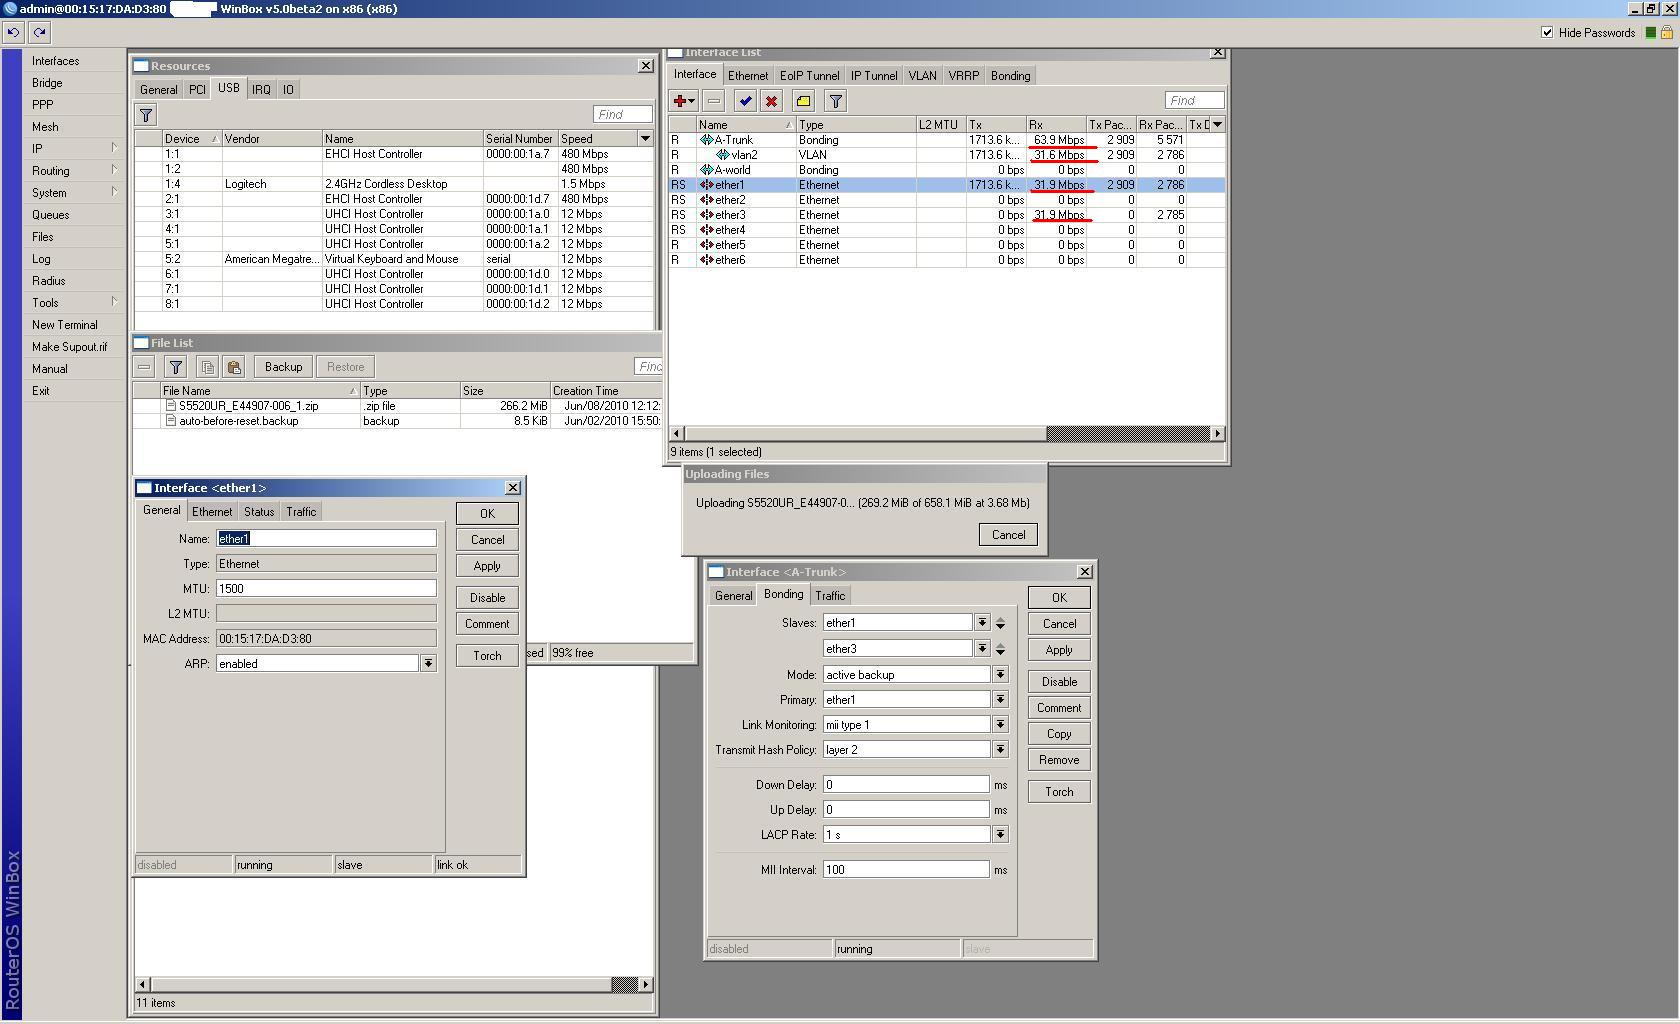Click the filter icon in Resources window

click(x=146, y=115)
